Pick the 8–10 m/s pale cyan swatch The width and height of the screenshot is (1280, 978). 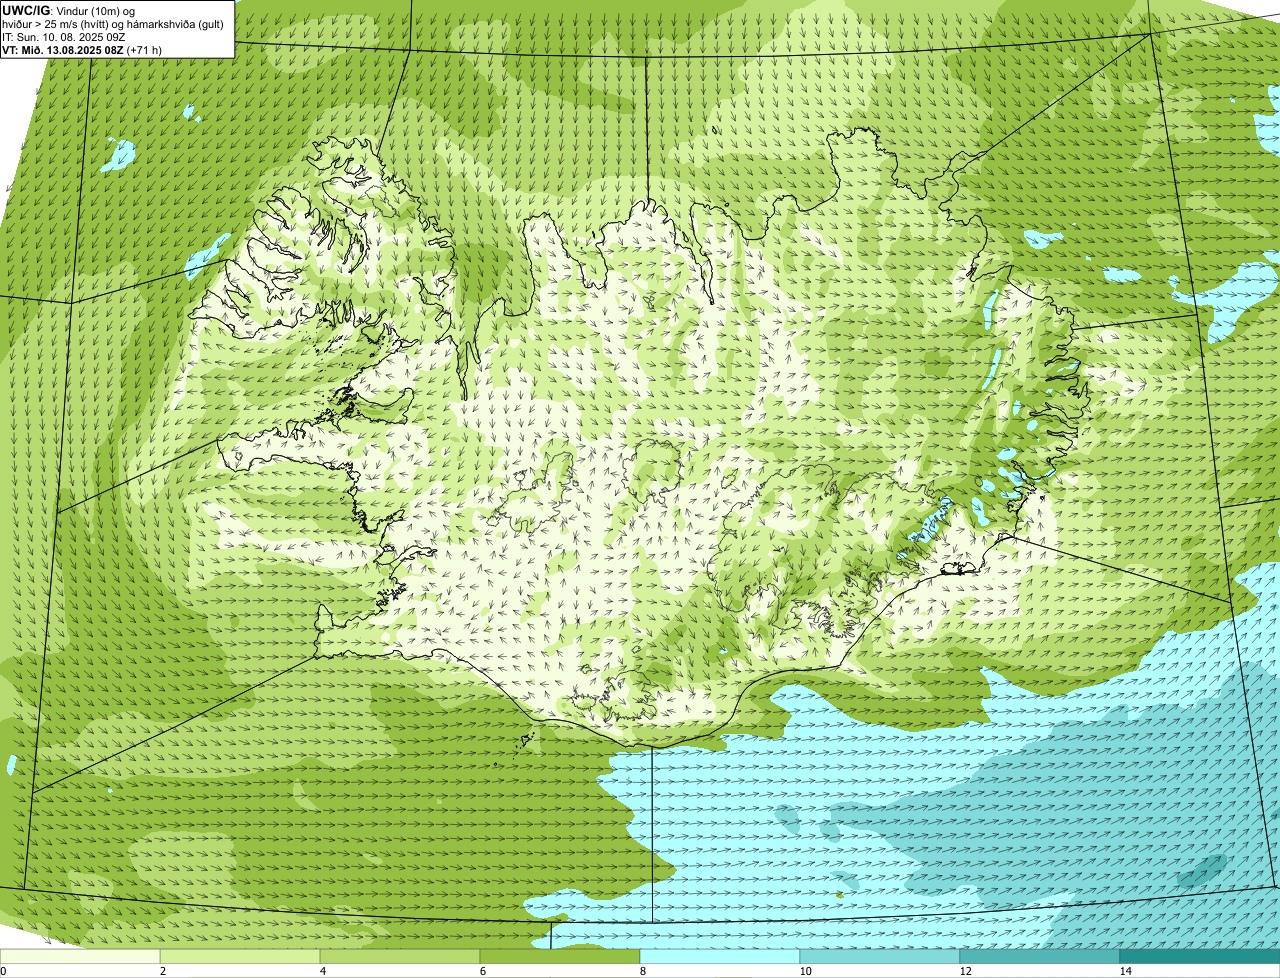pos(720,956)
